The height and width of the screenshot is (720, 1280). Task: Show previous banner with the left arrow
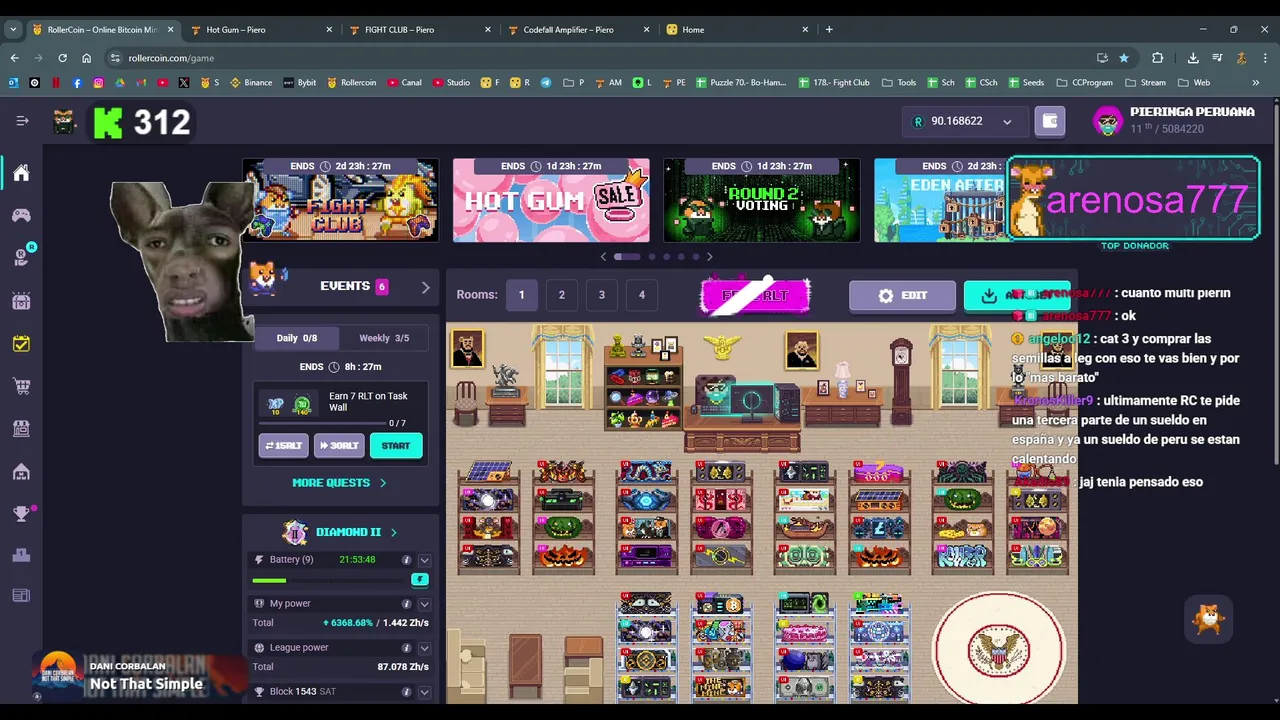[603, 257]
